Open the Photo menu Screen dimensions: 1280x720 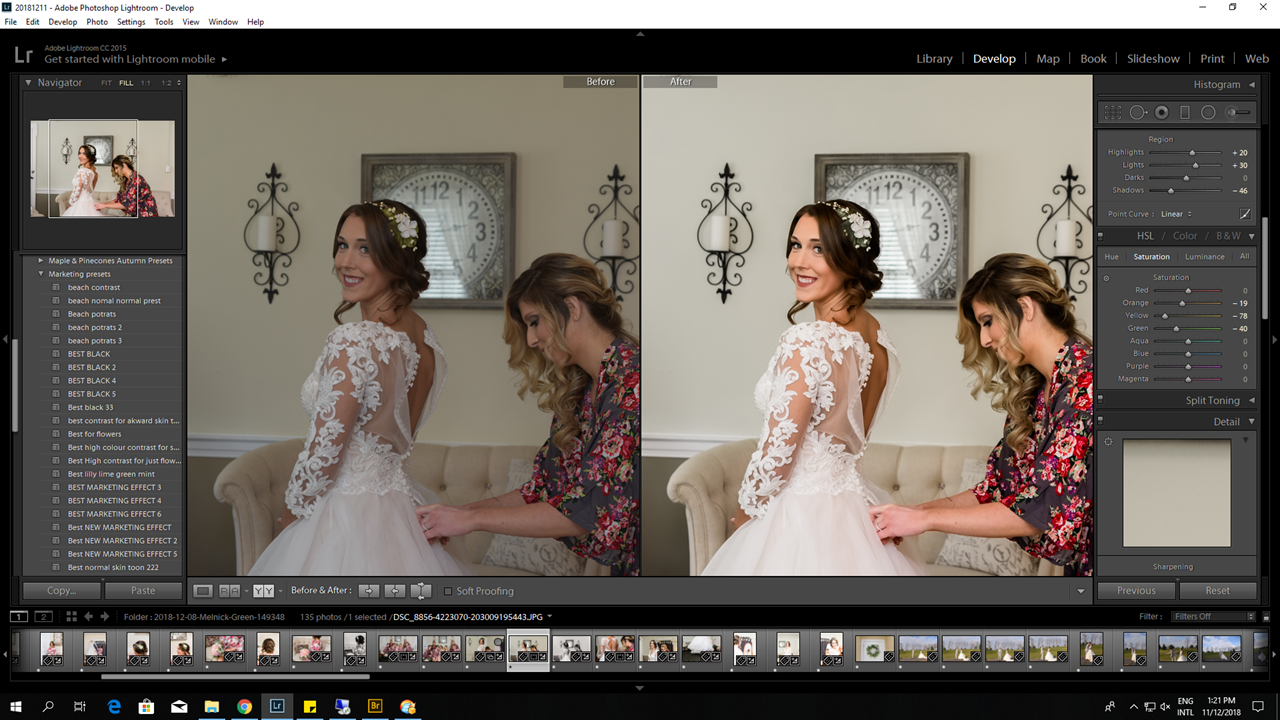point(97,22)
